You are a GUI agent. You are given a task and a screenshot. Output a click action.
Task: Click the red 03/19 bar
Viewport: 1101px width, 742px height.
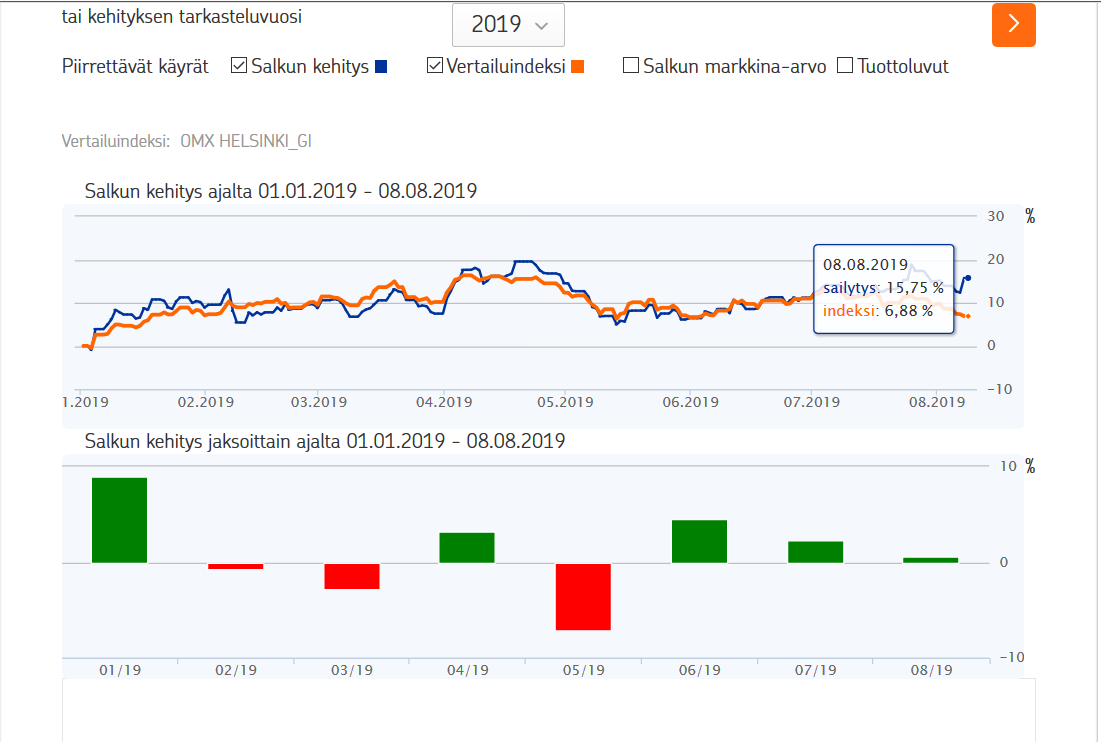pos(352,576)
